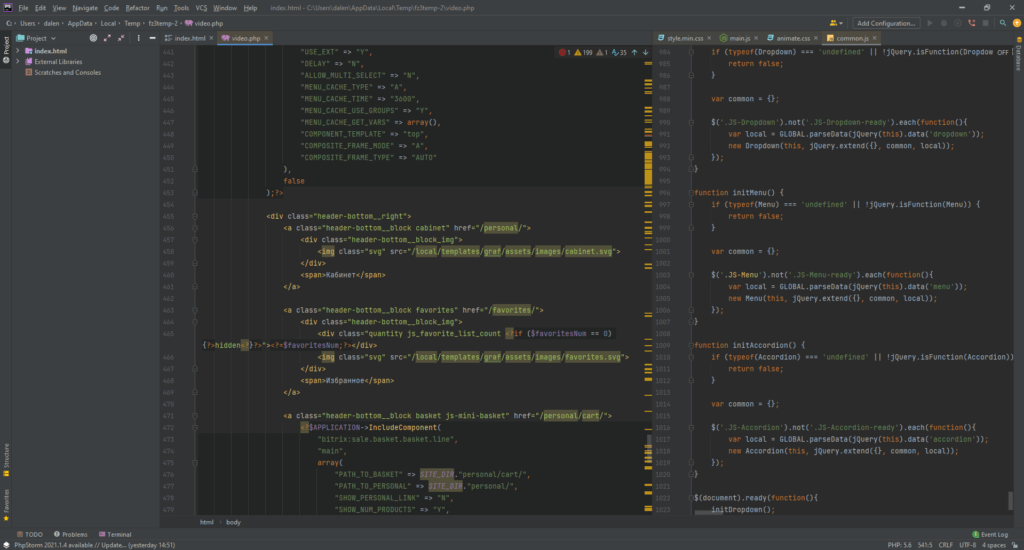Image resolution: width=1024 pixels, height=550 pixels.
Task: Expand the index.html tree node
Action: tap(18, 50)
